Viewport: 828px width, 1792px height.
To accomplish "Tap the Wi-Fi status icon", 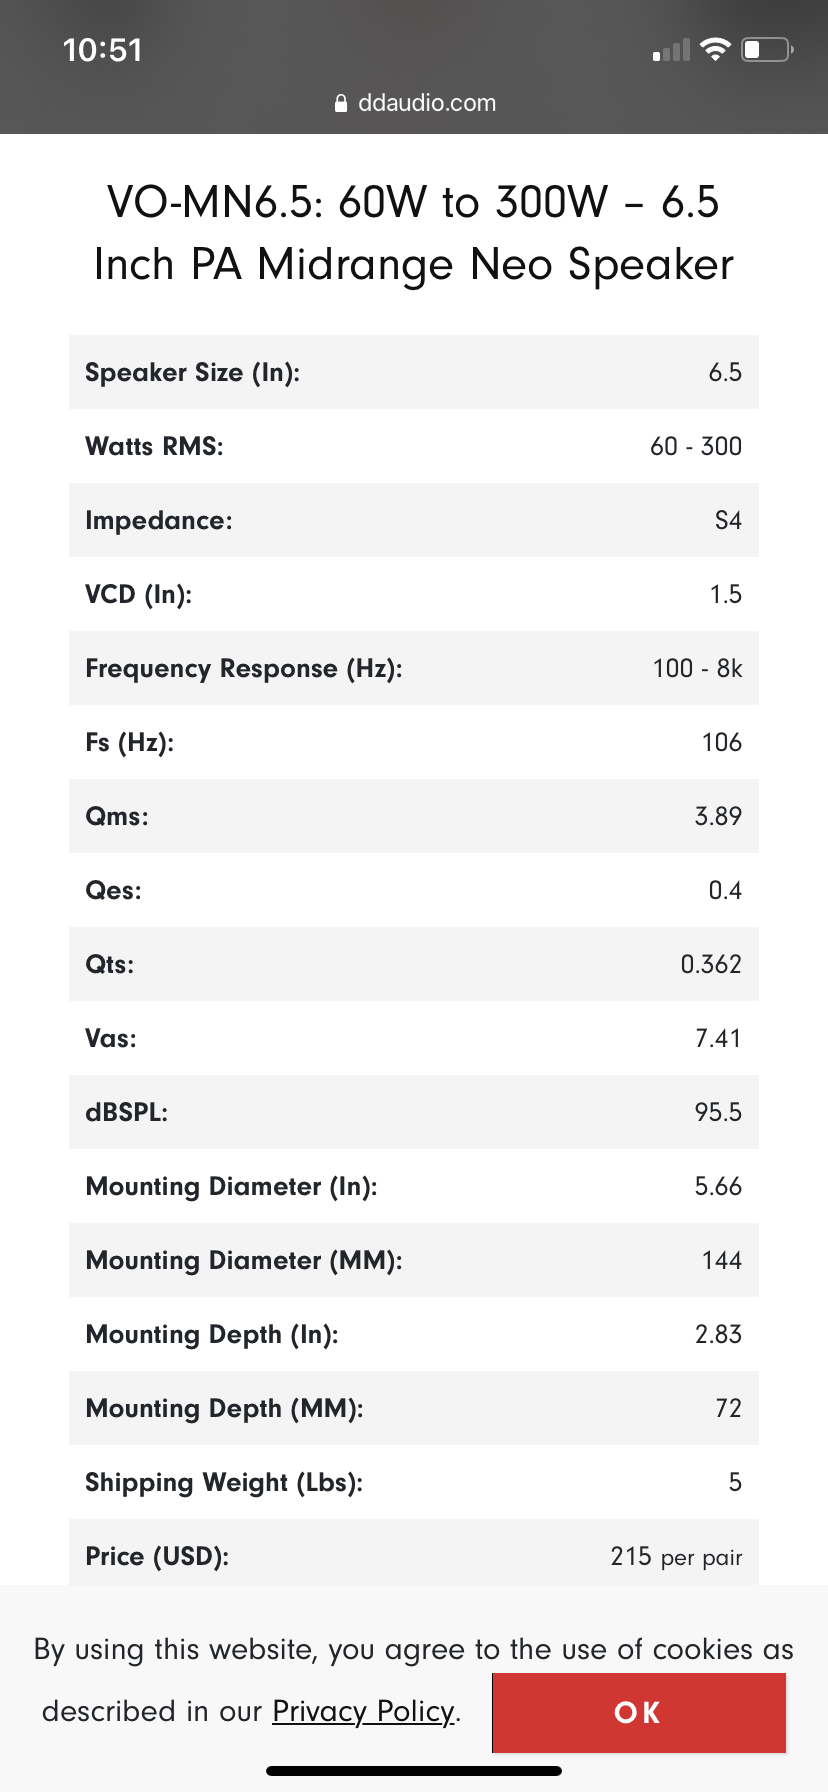I will [x=715, y=49].
